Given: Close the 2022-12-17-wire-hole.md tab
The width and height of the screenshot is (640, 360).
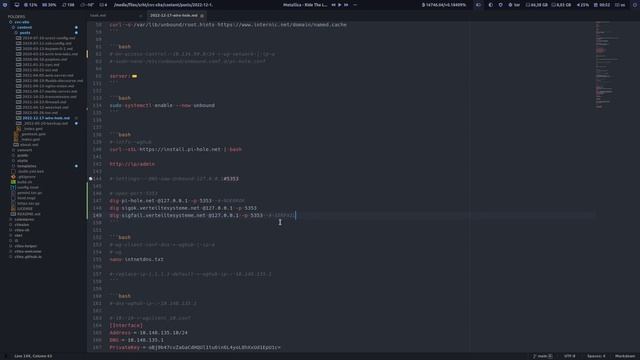Looking at the screenshot, I should tap(202, 16).
